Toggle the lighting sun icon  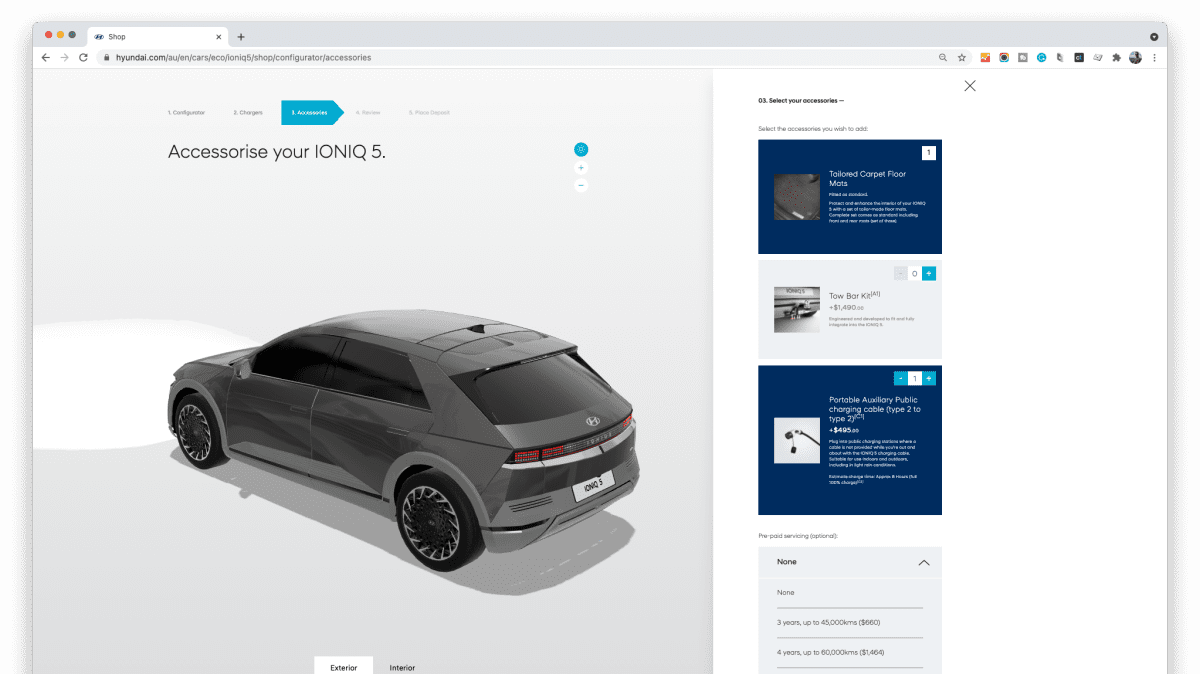click(x=581, y=149)
